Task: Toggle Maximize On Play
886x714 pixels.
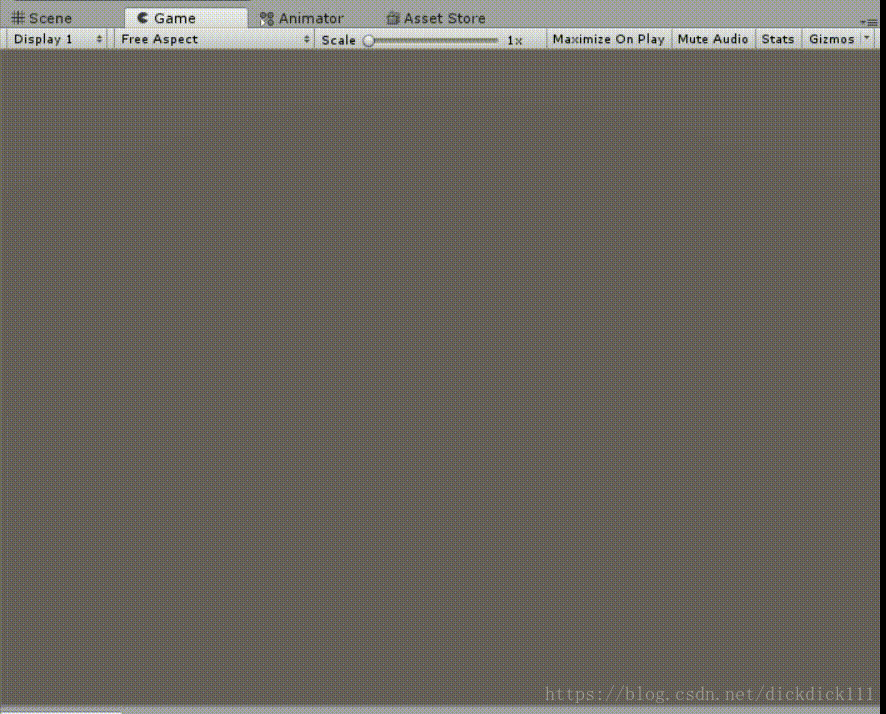Action: (609, 39)
